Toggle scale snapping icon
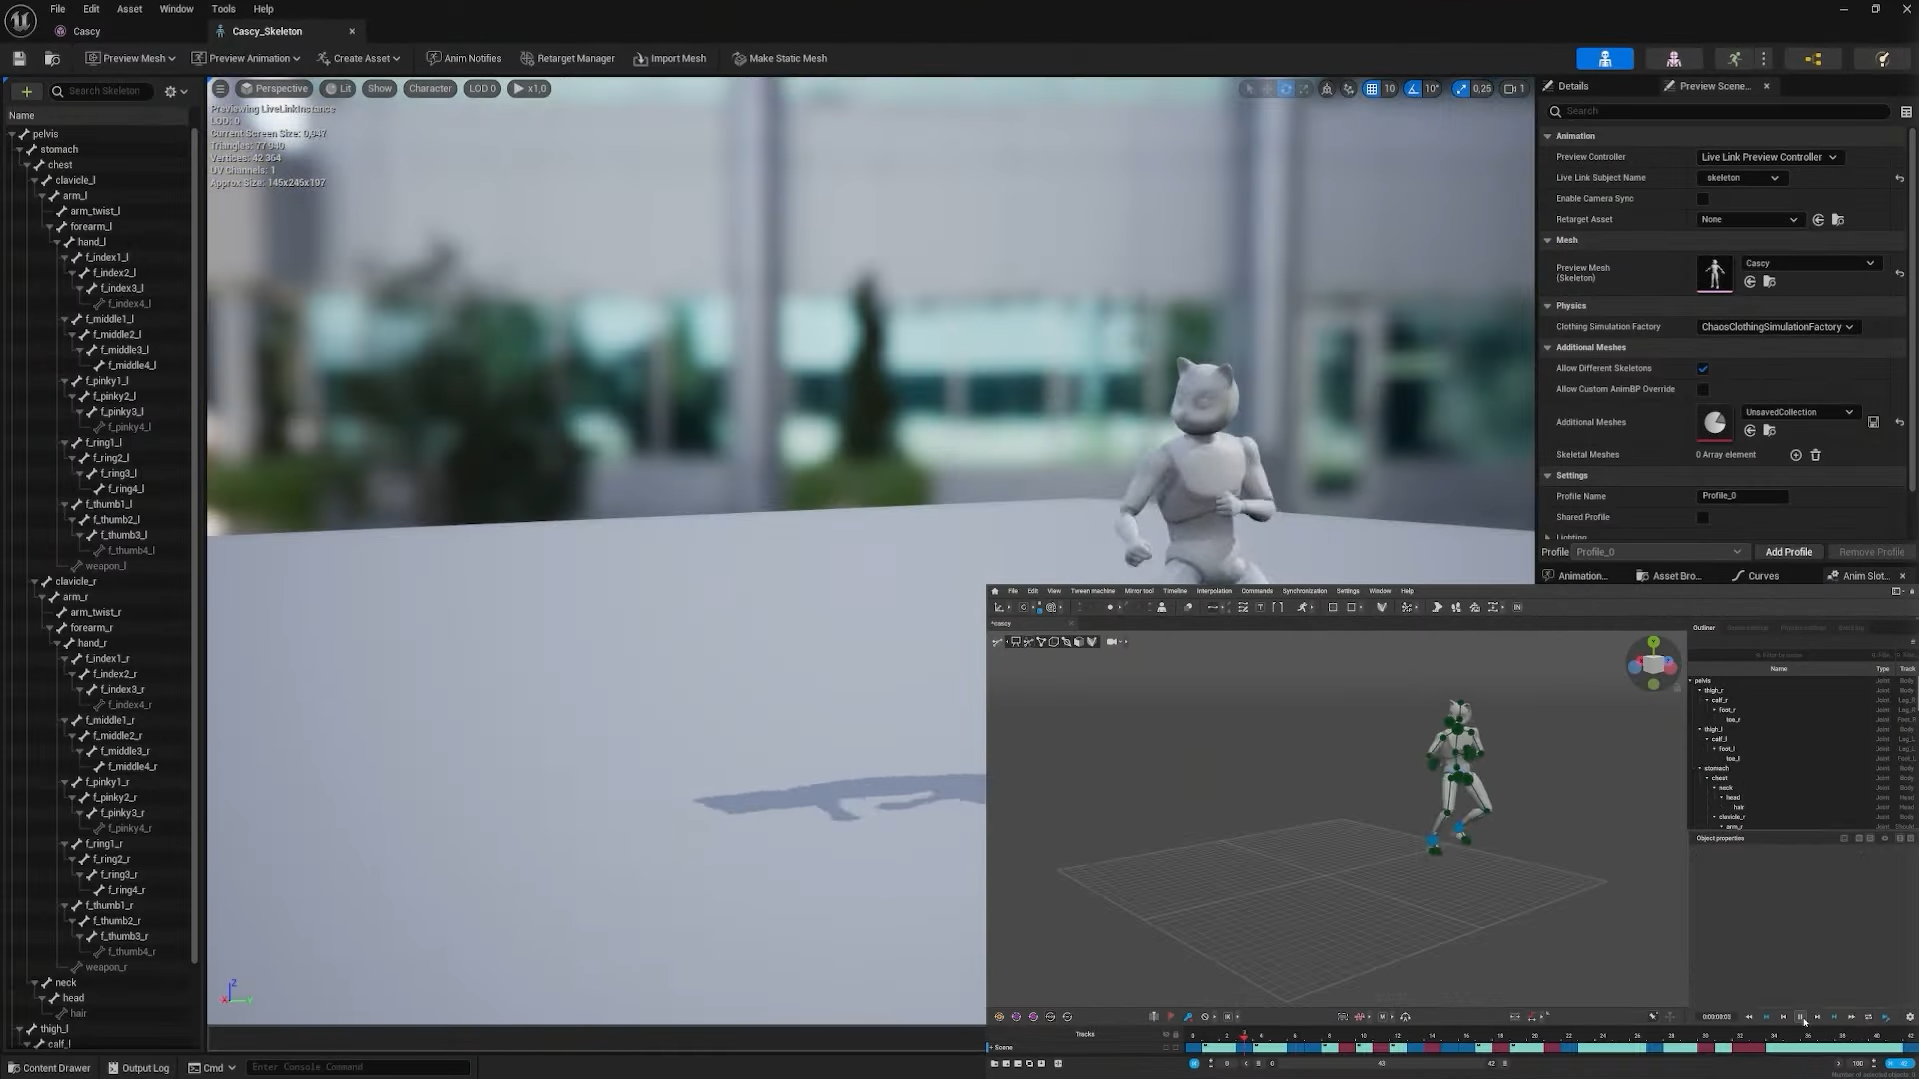This screenshot has height=1079, width=1919. coord(1461,89)
